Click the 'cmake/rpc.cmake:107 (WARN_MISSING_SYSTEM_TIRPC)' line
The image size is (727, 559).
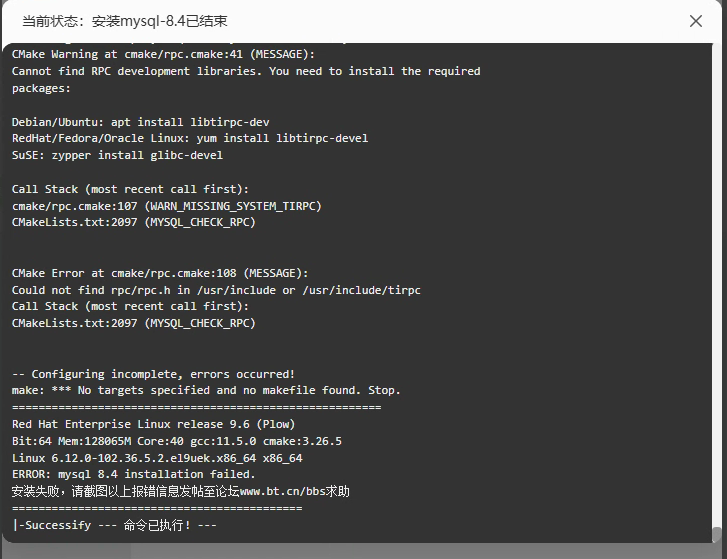[x=166, y=206]
